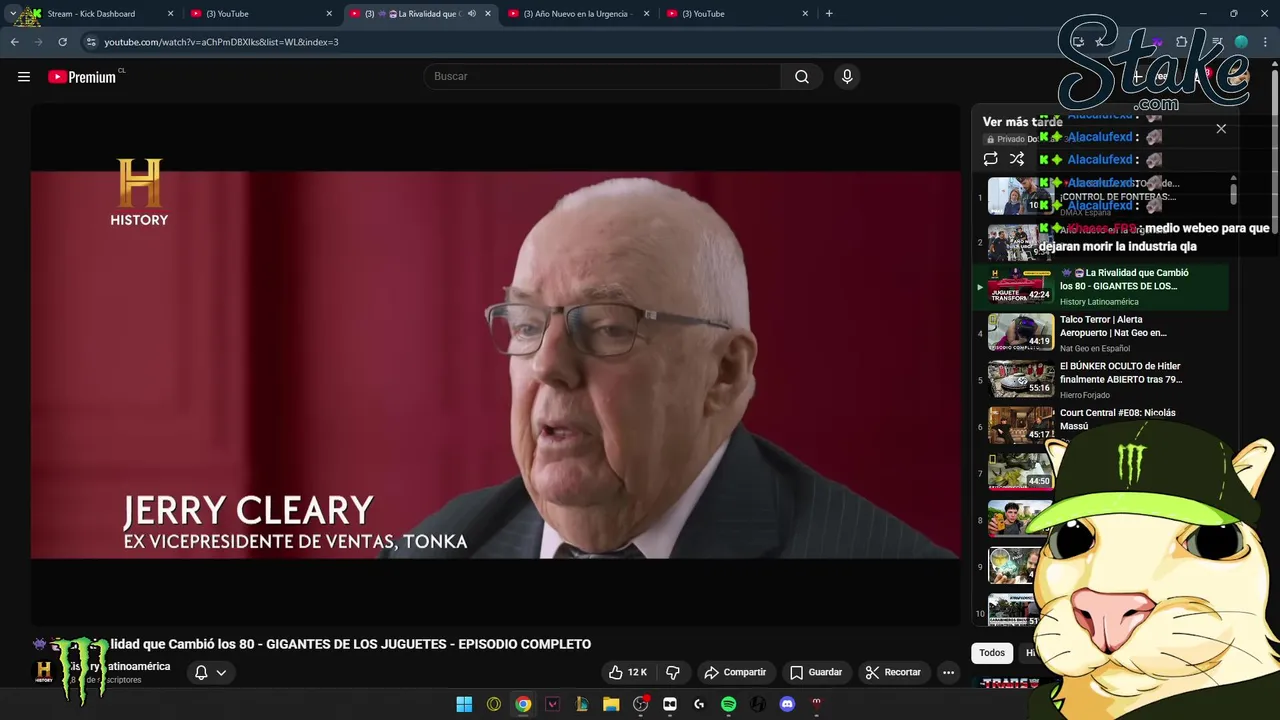Close the Ver más tarde playlist panel
This screenshot has width=1280, height=720.
pos(1221,128)
